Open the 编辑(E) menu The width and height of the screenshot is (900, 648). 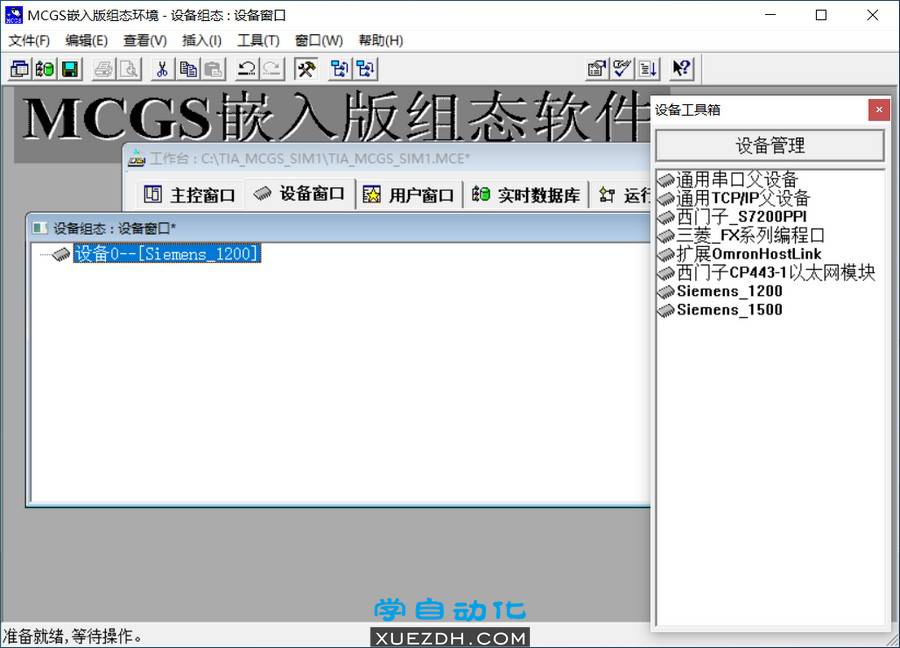coord(87,41)
